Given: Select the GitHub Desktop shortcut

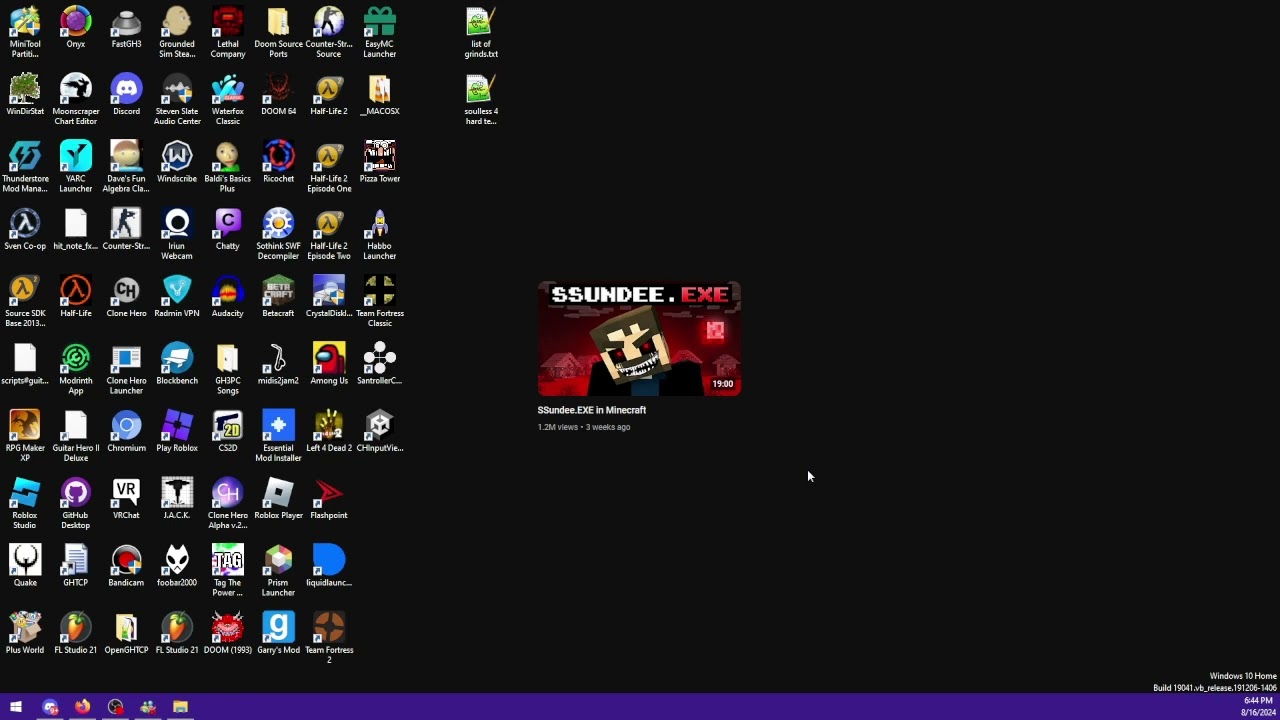Looking at the screenshot, I should click(x=75, y=503).
